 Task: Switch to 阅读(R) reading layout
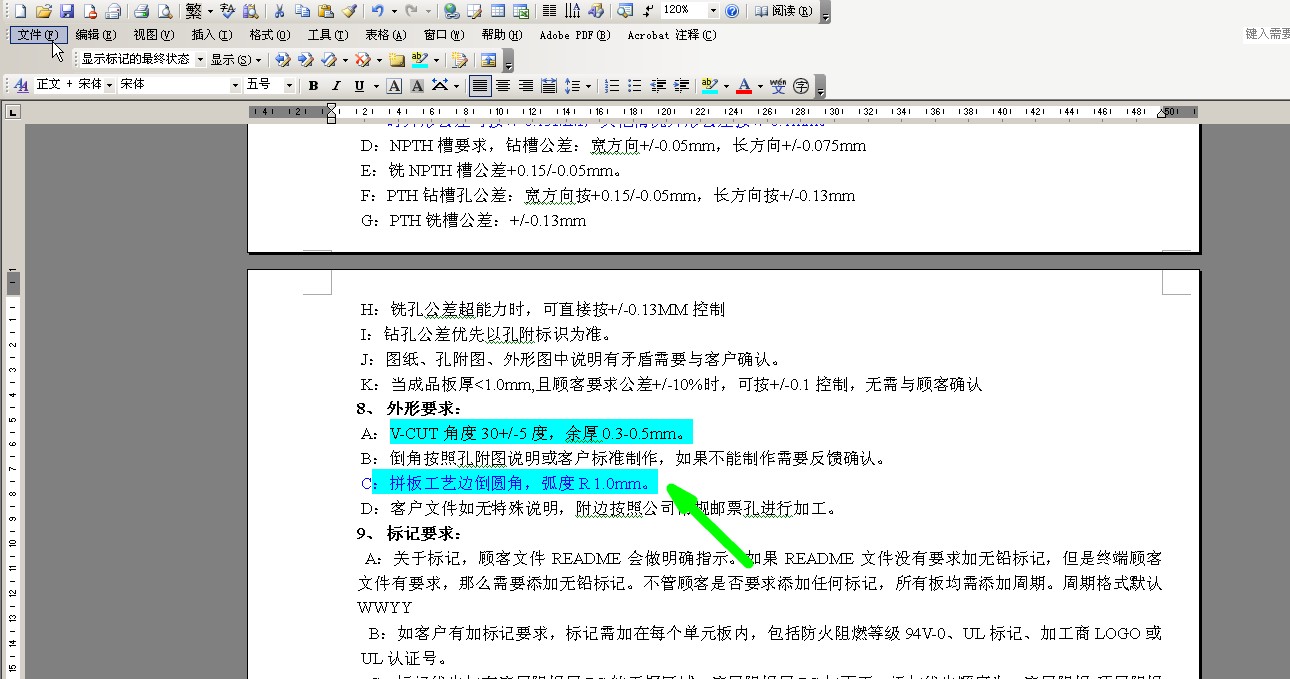[x=783, y=11]
